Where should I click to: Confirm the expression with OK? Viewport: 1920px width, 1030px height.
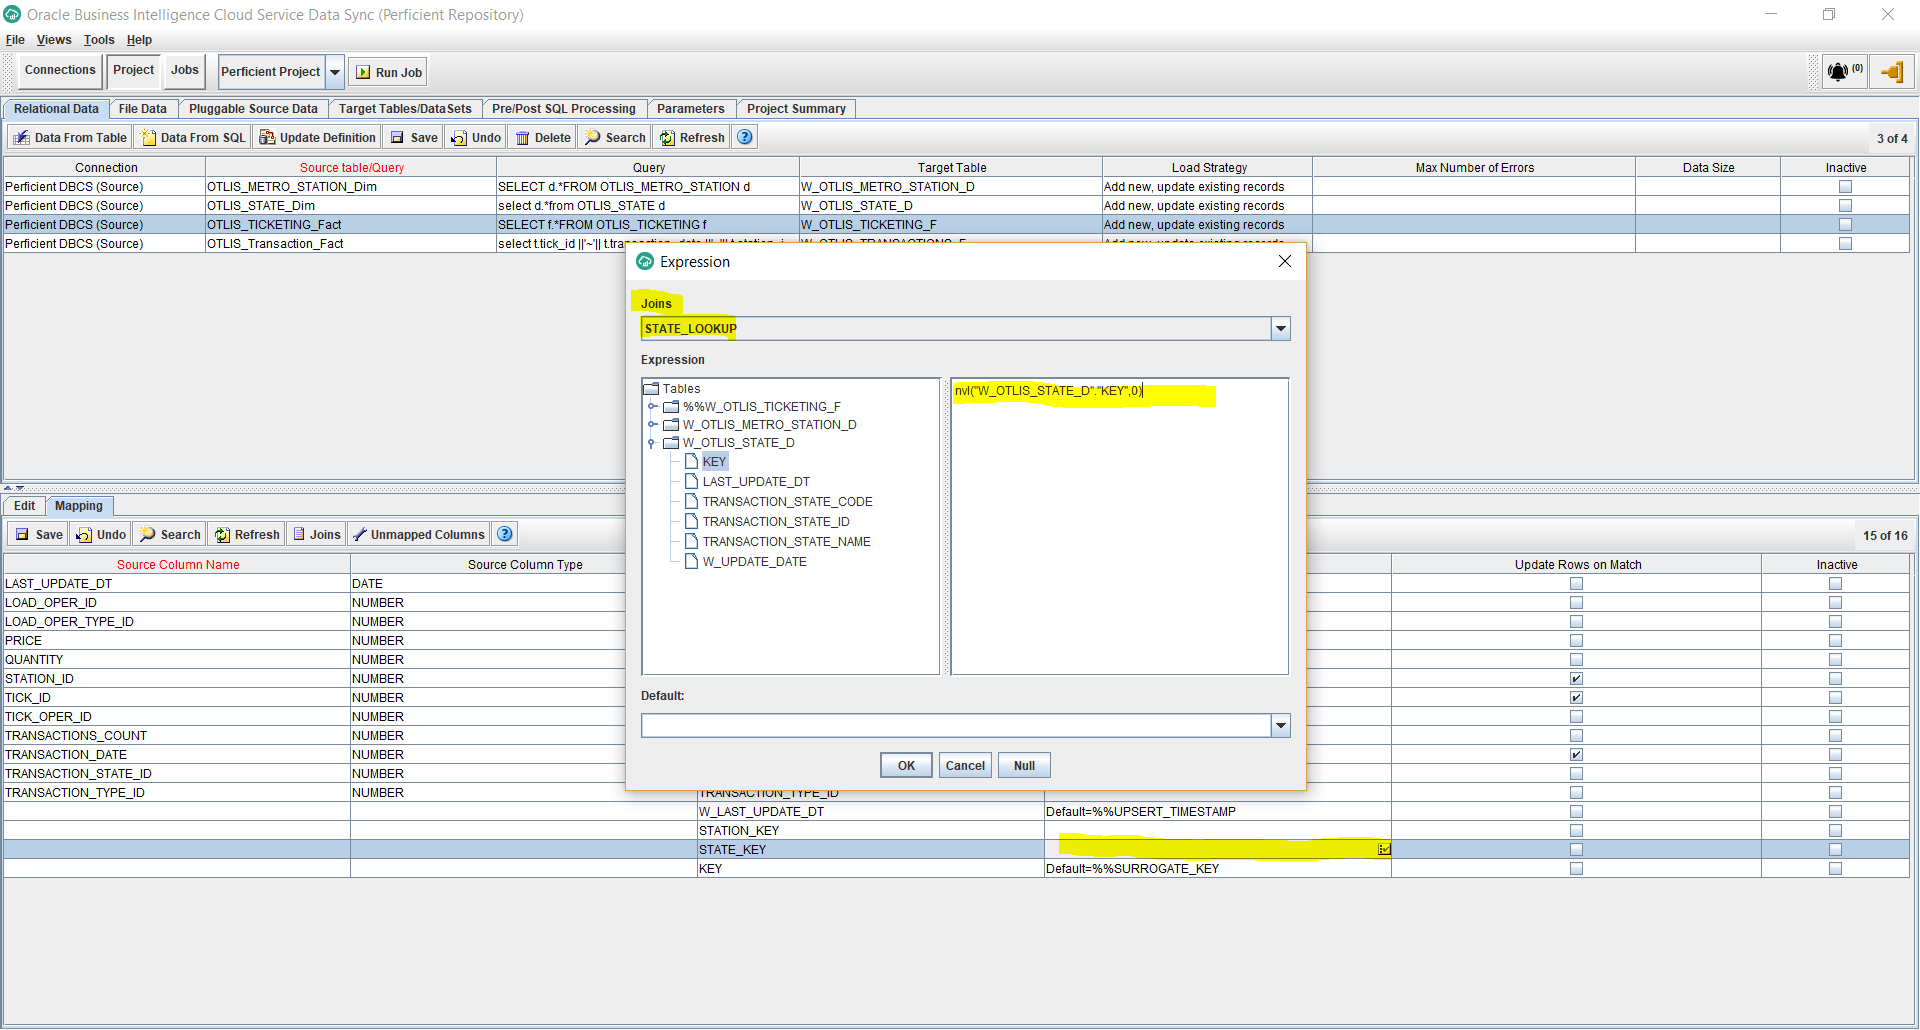(906, 766)
